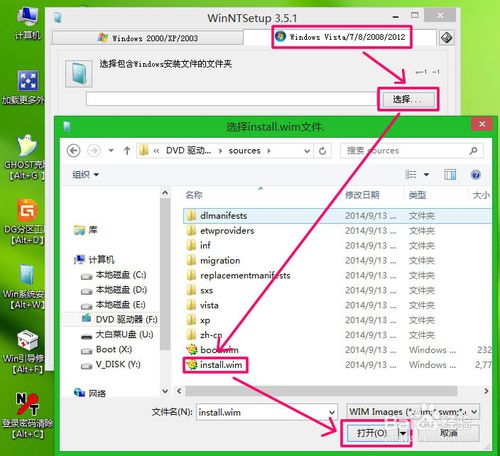
Task: Select V_DISK (Y:) drive
Action: (x=111, y=364)
